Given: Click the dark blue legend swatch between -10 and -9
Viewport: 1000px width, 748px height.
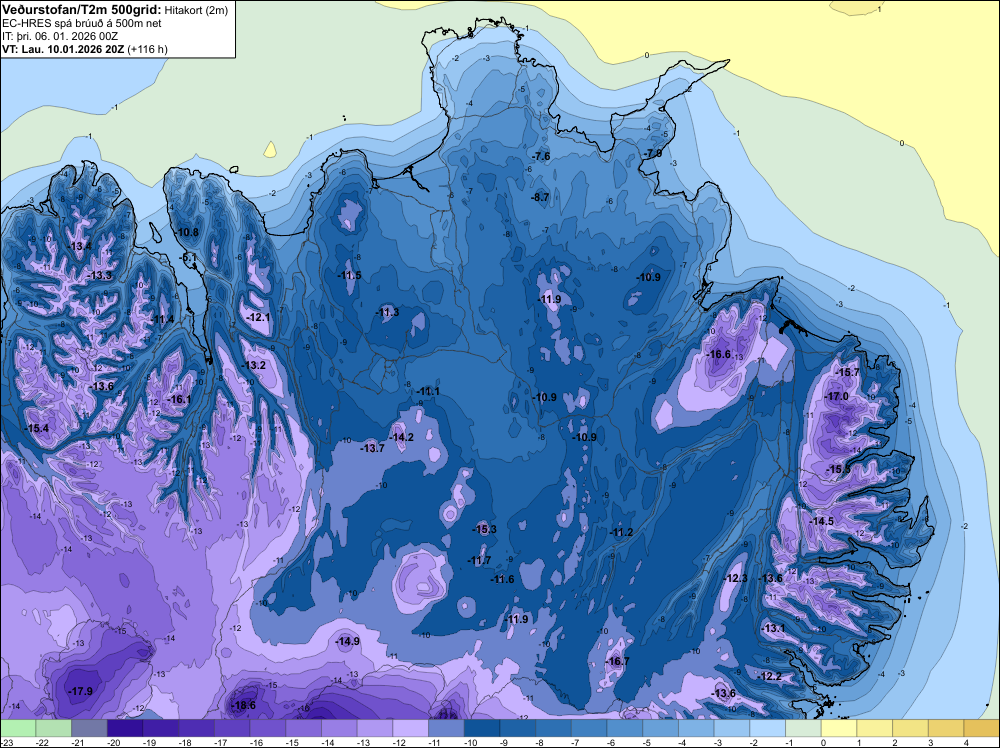Looking at the screenshot, I should tap(482, 728).
